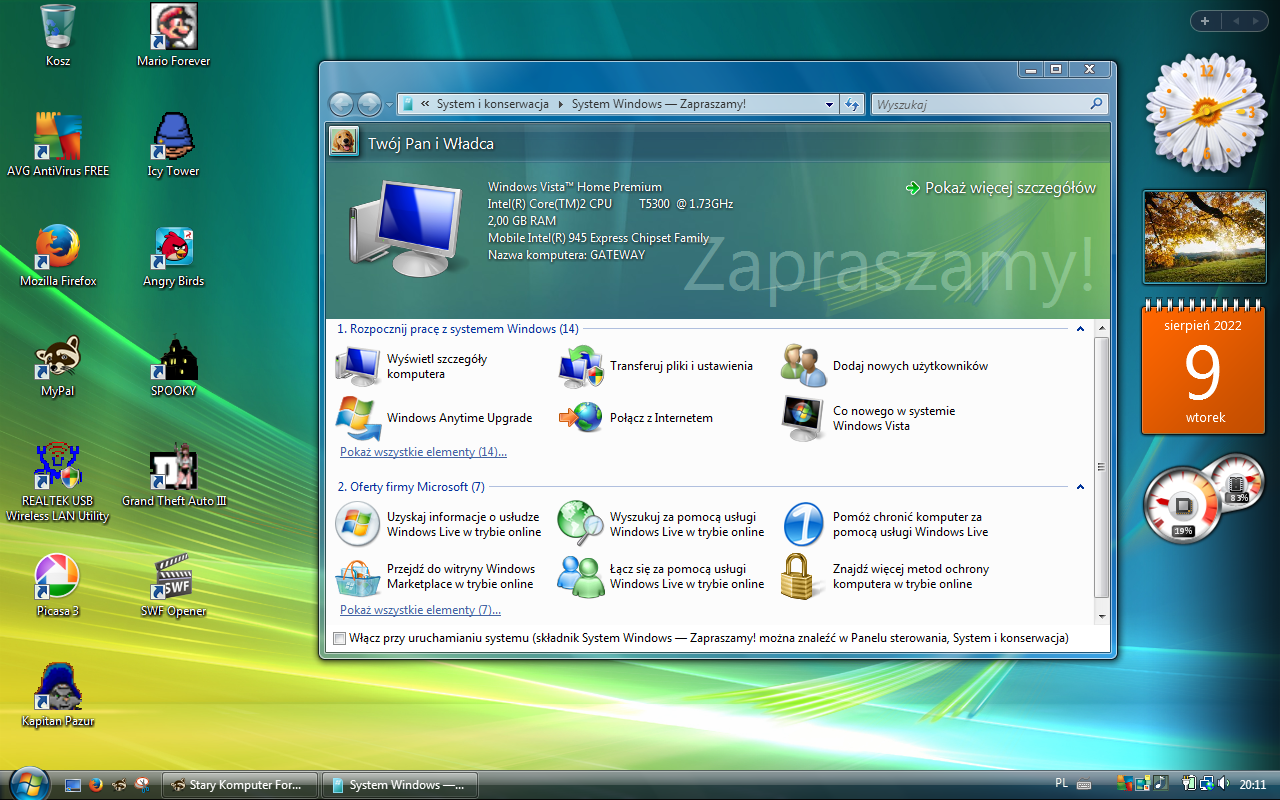
Task: Click the Windows Live OneCare protection icon
Action: [803, 524]
